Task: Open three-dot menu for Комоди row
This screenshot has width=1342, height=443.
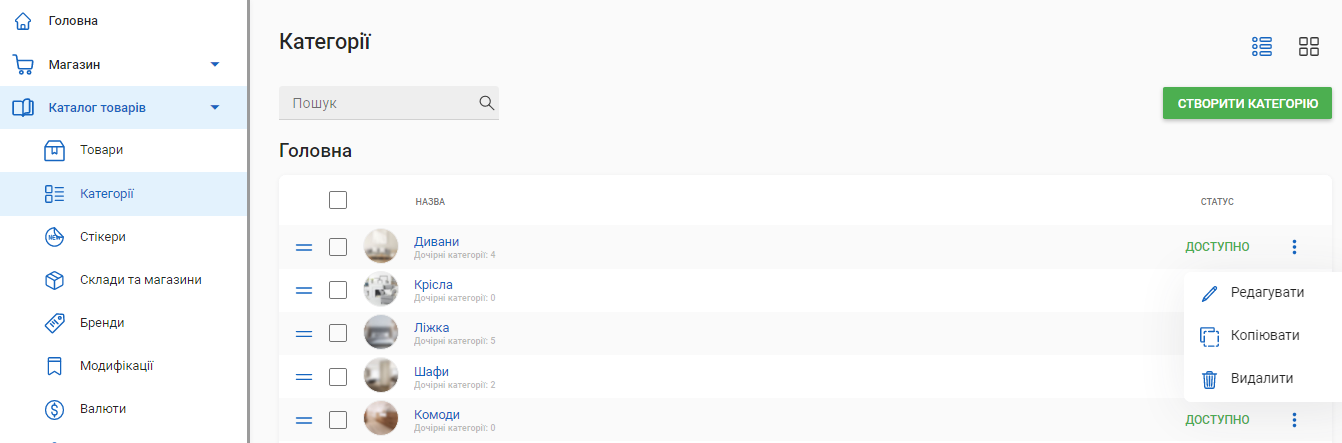Action: click(1294, 420)
